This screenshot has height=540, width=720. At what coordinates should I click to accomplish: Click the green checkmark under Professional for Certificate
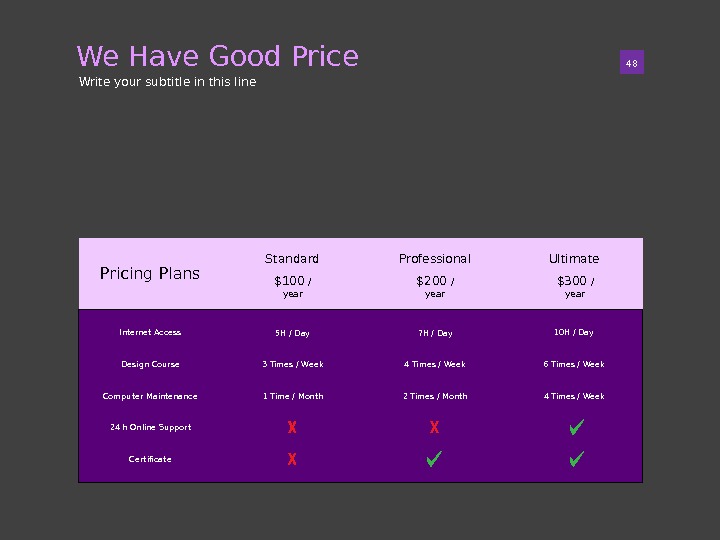click(434, 460)
